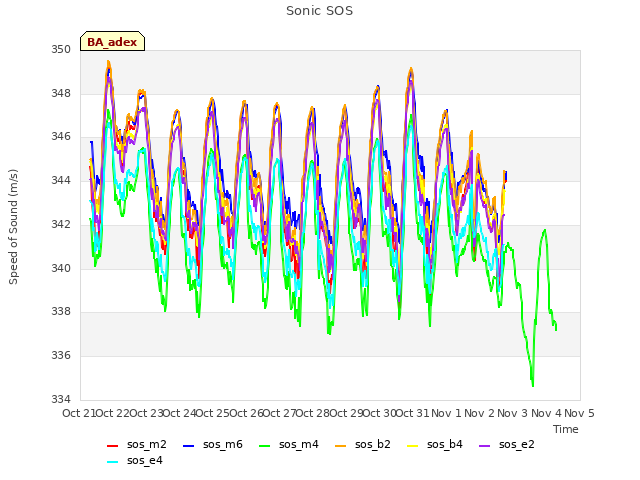Click the Oct 21 x-axis date label

79,413
